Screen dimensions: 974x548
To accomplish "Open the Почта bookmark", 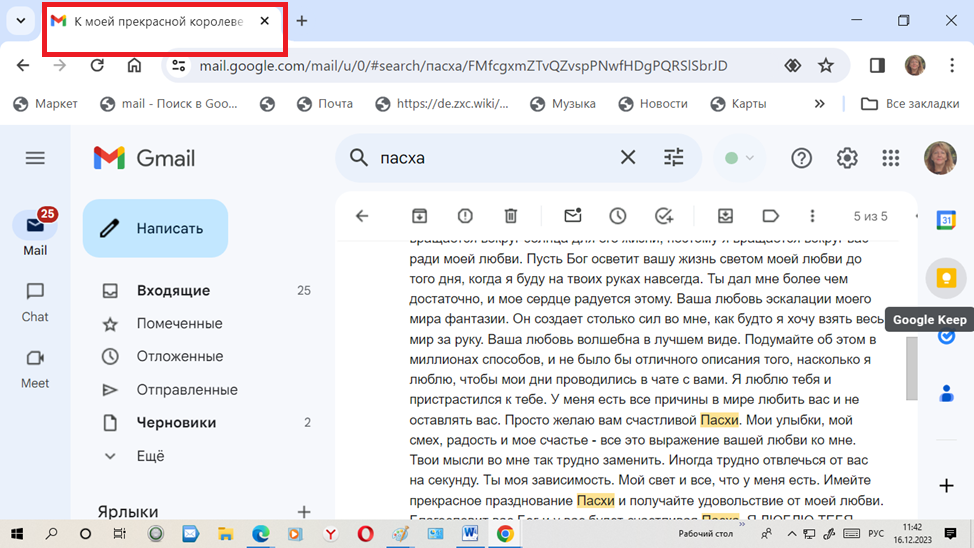I will point(325,104).
